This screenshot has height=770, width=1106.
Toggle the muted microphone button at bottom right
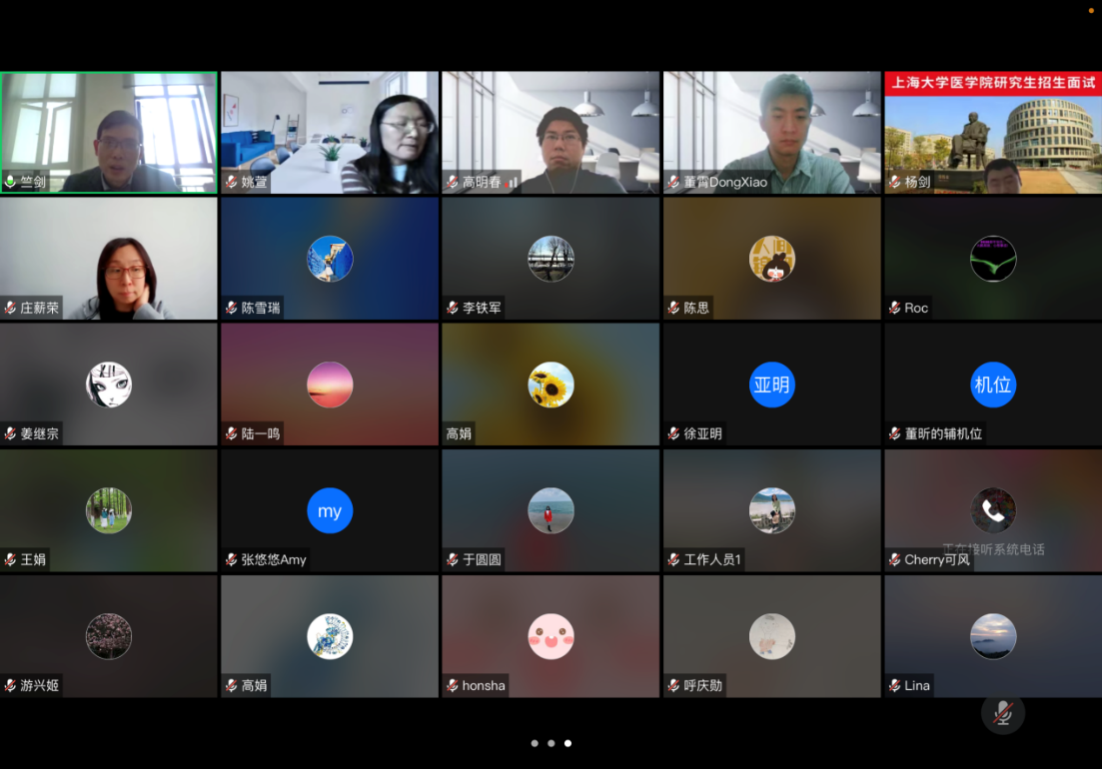point(1003,713)
